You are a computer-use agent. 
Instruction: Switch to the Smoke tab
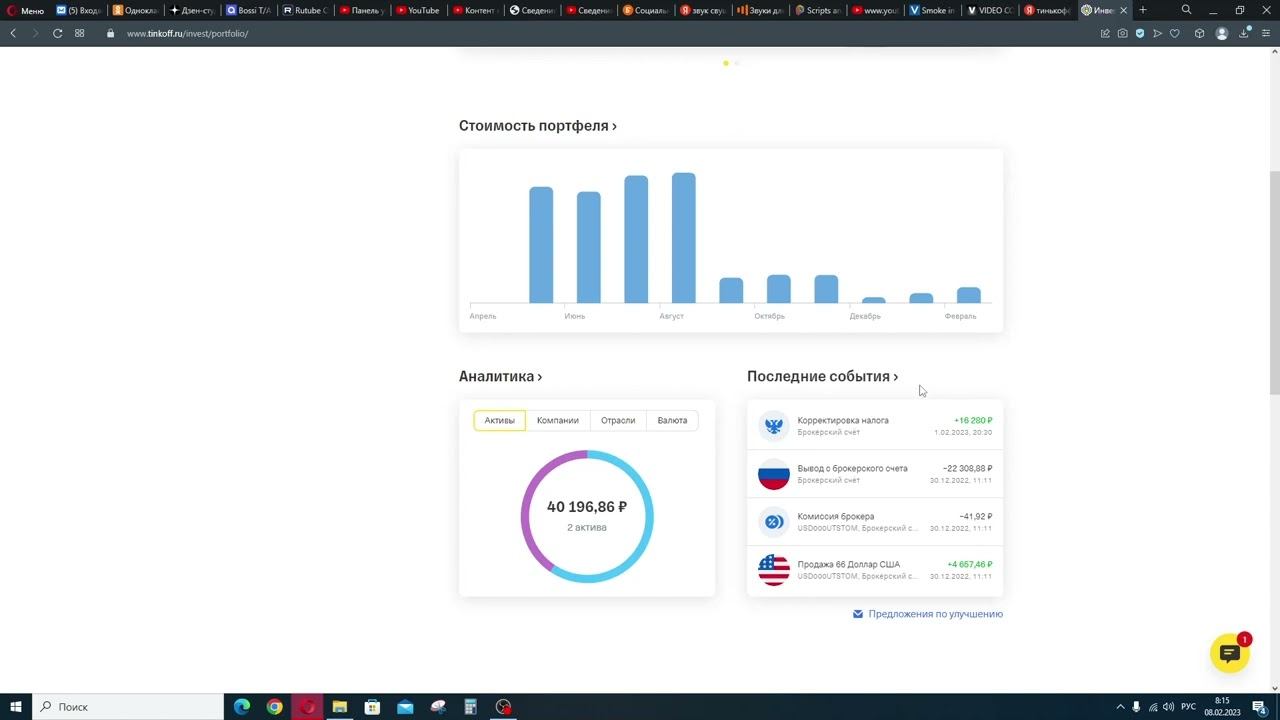(x=932, y=10)
